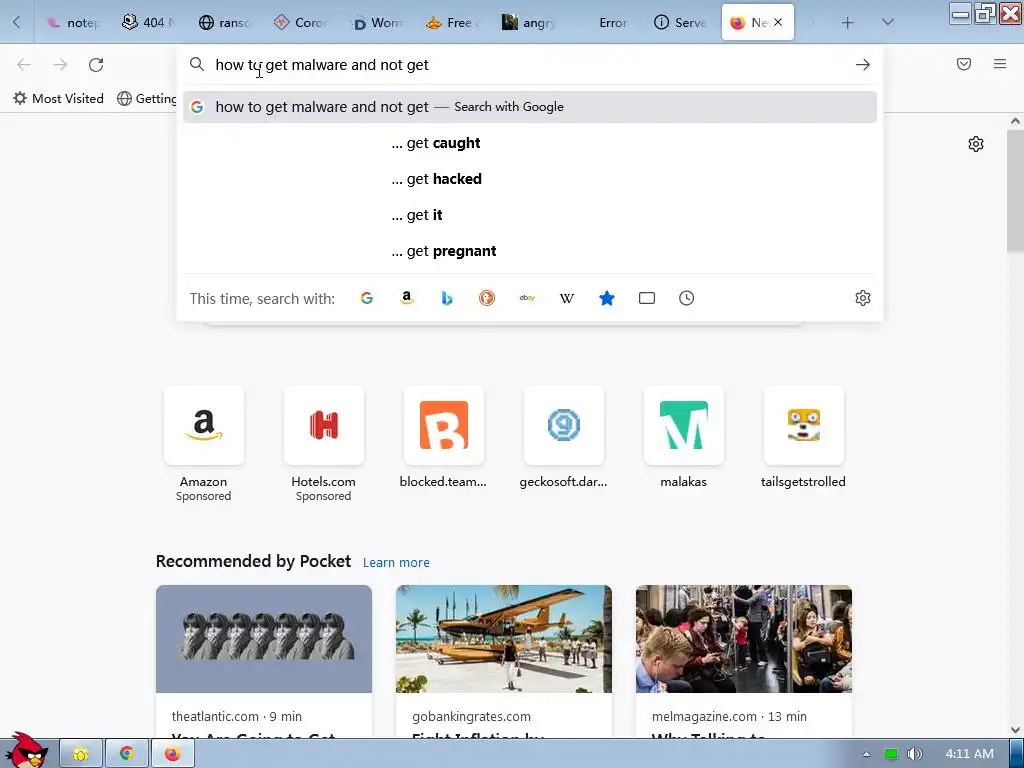The width and height of the screenshot is (1024, 768).
Task: Open the Firefox application menu
Action: click(x=1000, y=64)
